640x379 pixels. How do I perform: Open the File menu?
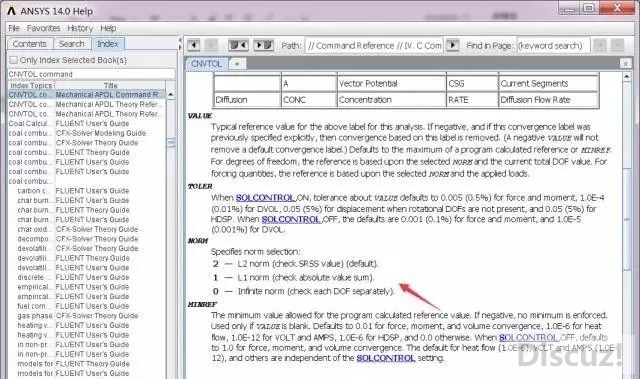point(14,28)
